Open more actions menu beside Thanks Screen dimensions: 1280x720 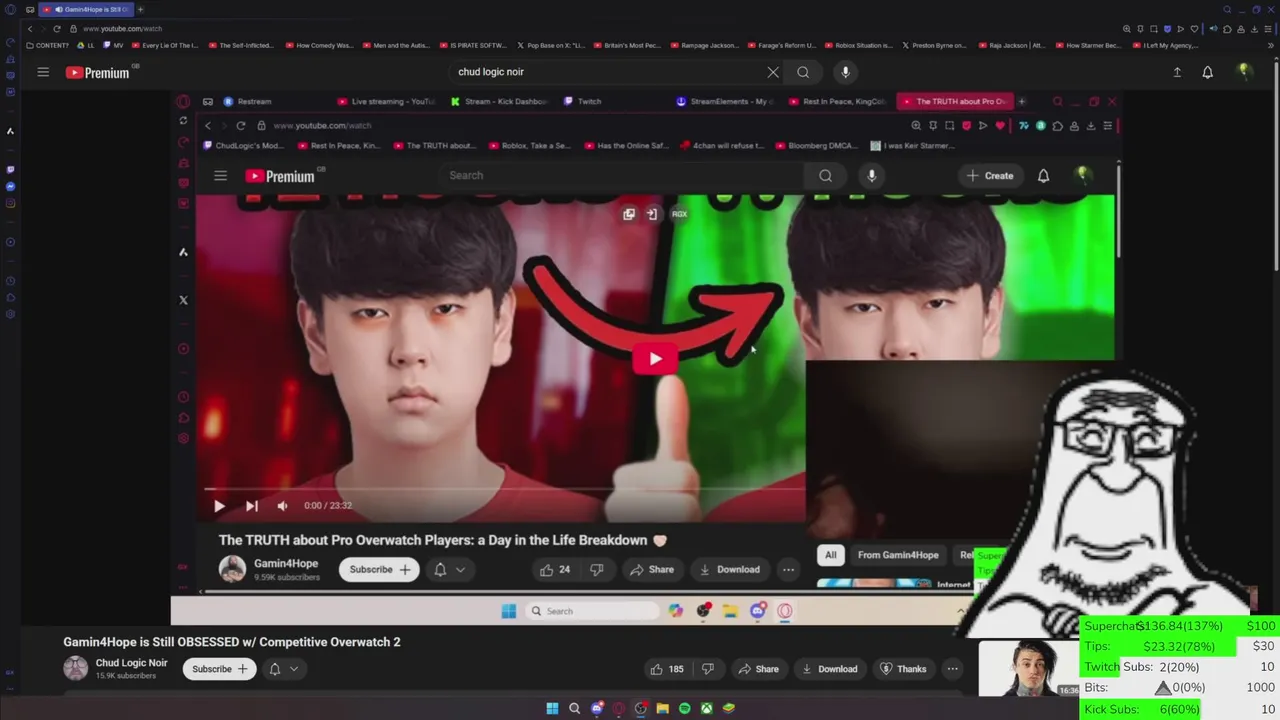pos(952,669)
